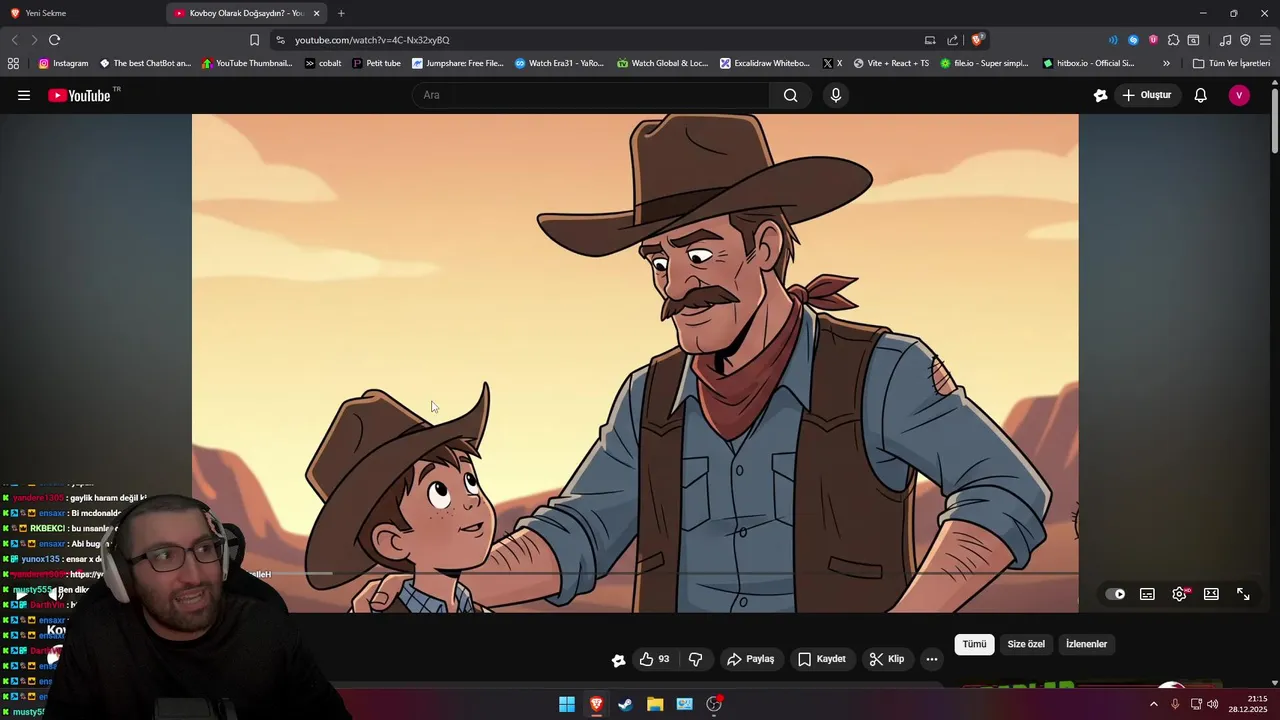Click the Oluştur create button
1280x720 pixels.
[1146, 95]
